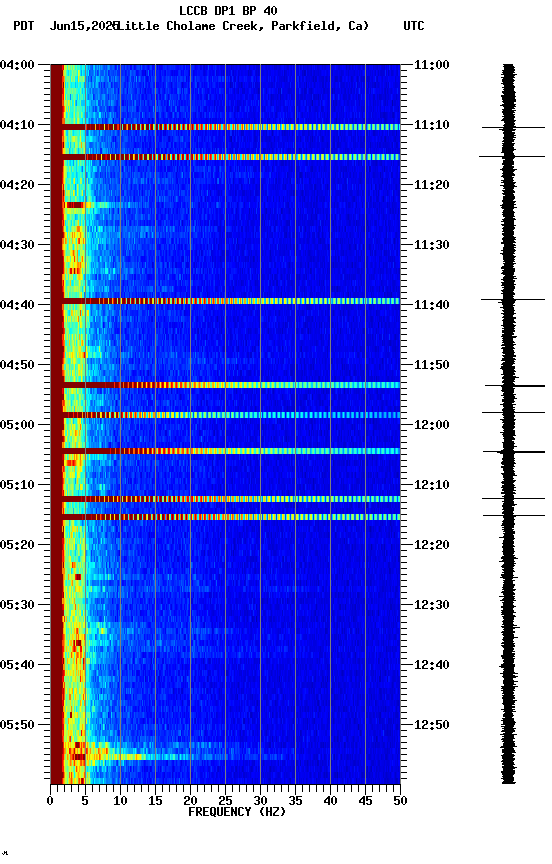Viewport: 552px width, 864px height.
Task: Click the 30 Hz frequency tick label
Action: (x=260, y=801)
